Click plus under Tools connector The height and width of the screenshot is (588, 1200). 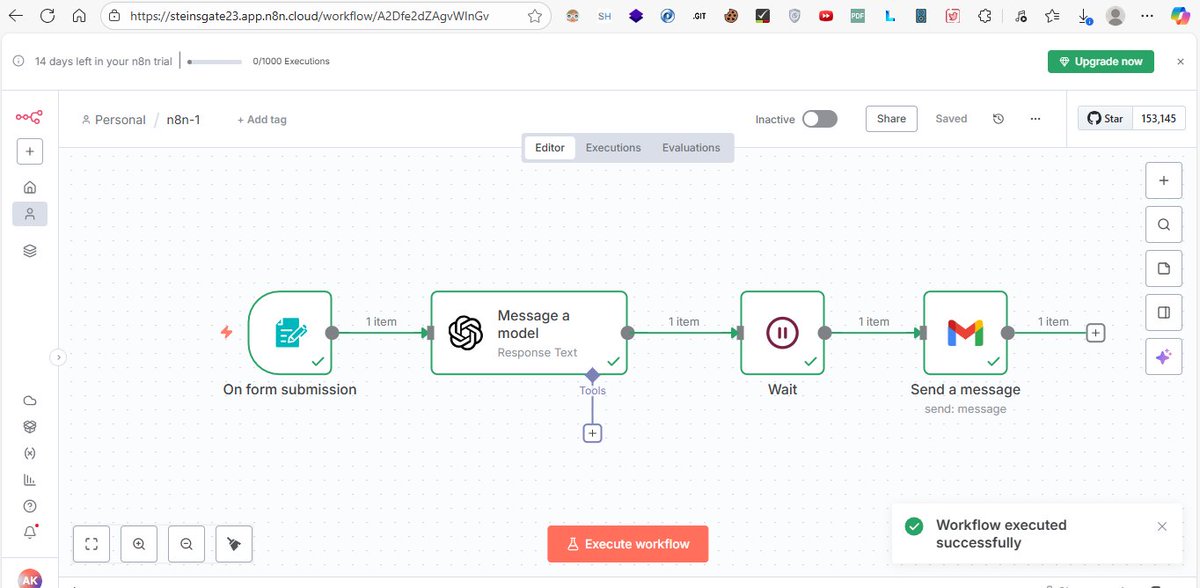click(x=592, y=433)
